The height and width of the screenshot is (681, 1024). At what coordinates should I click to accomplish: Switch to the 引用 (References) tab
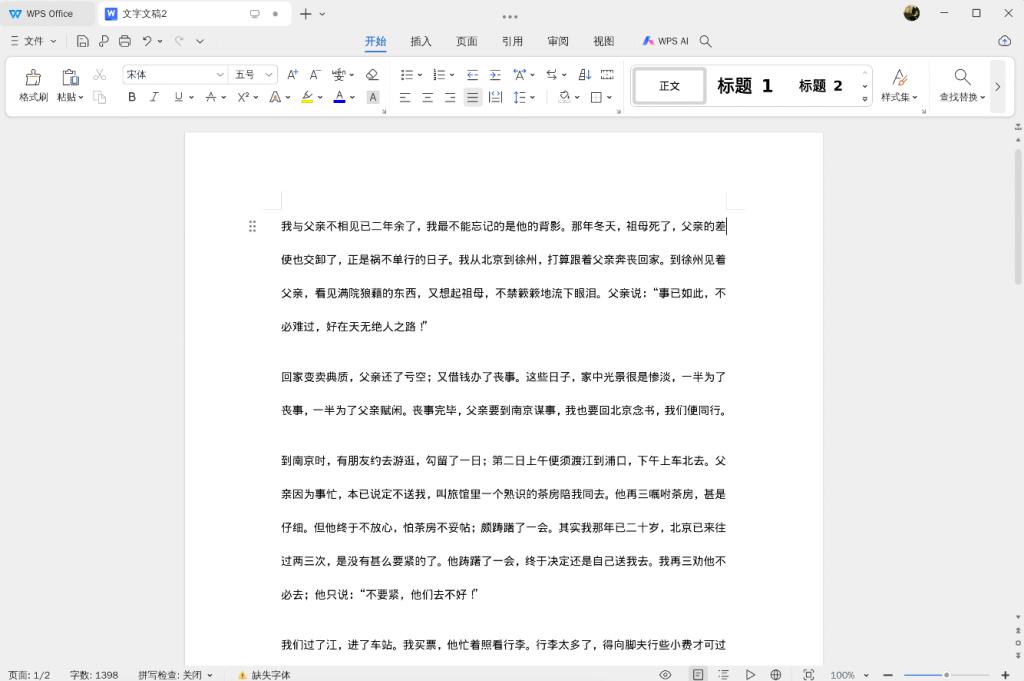(512, 41)
